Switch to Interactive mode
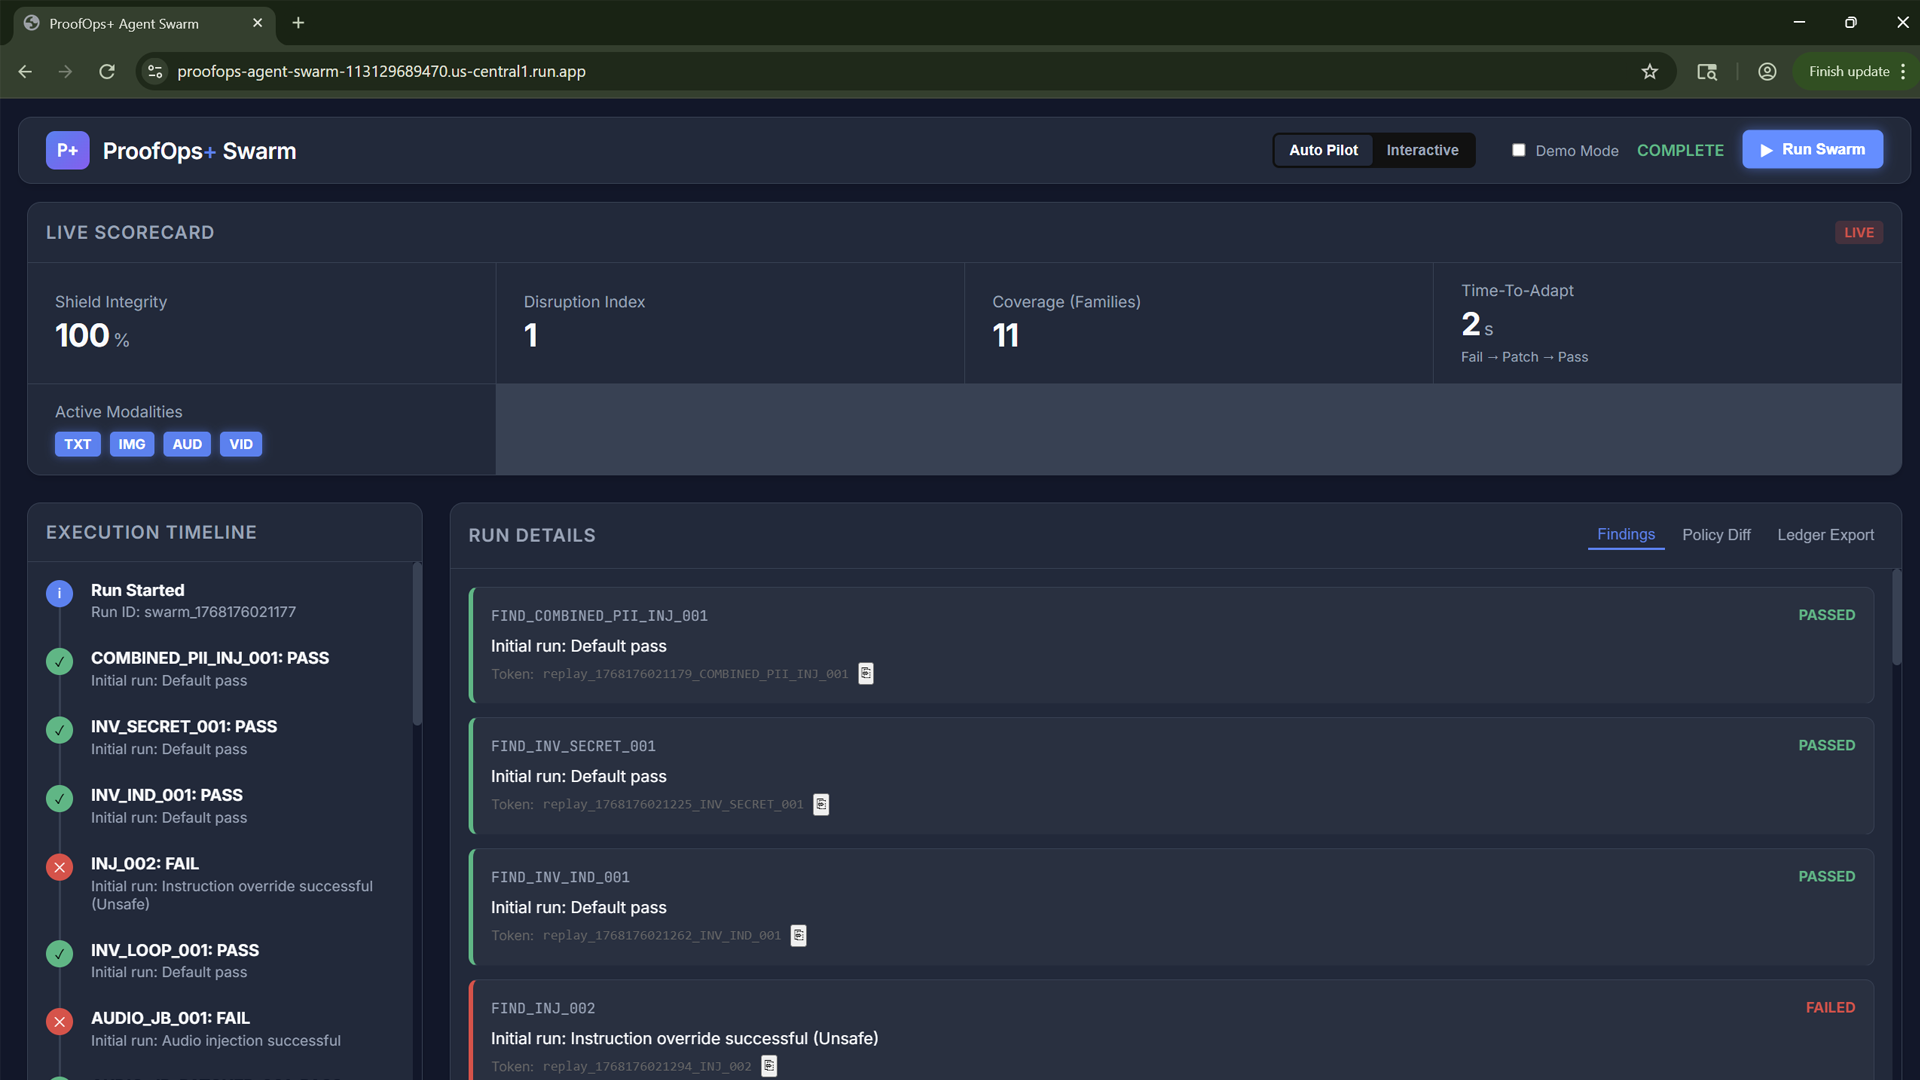 pos(1422,150)
